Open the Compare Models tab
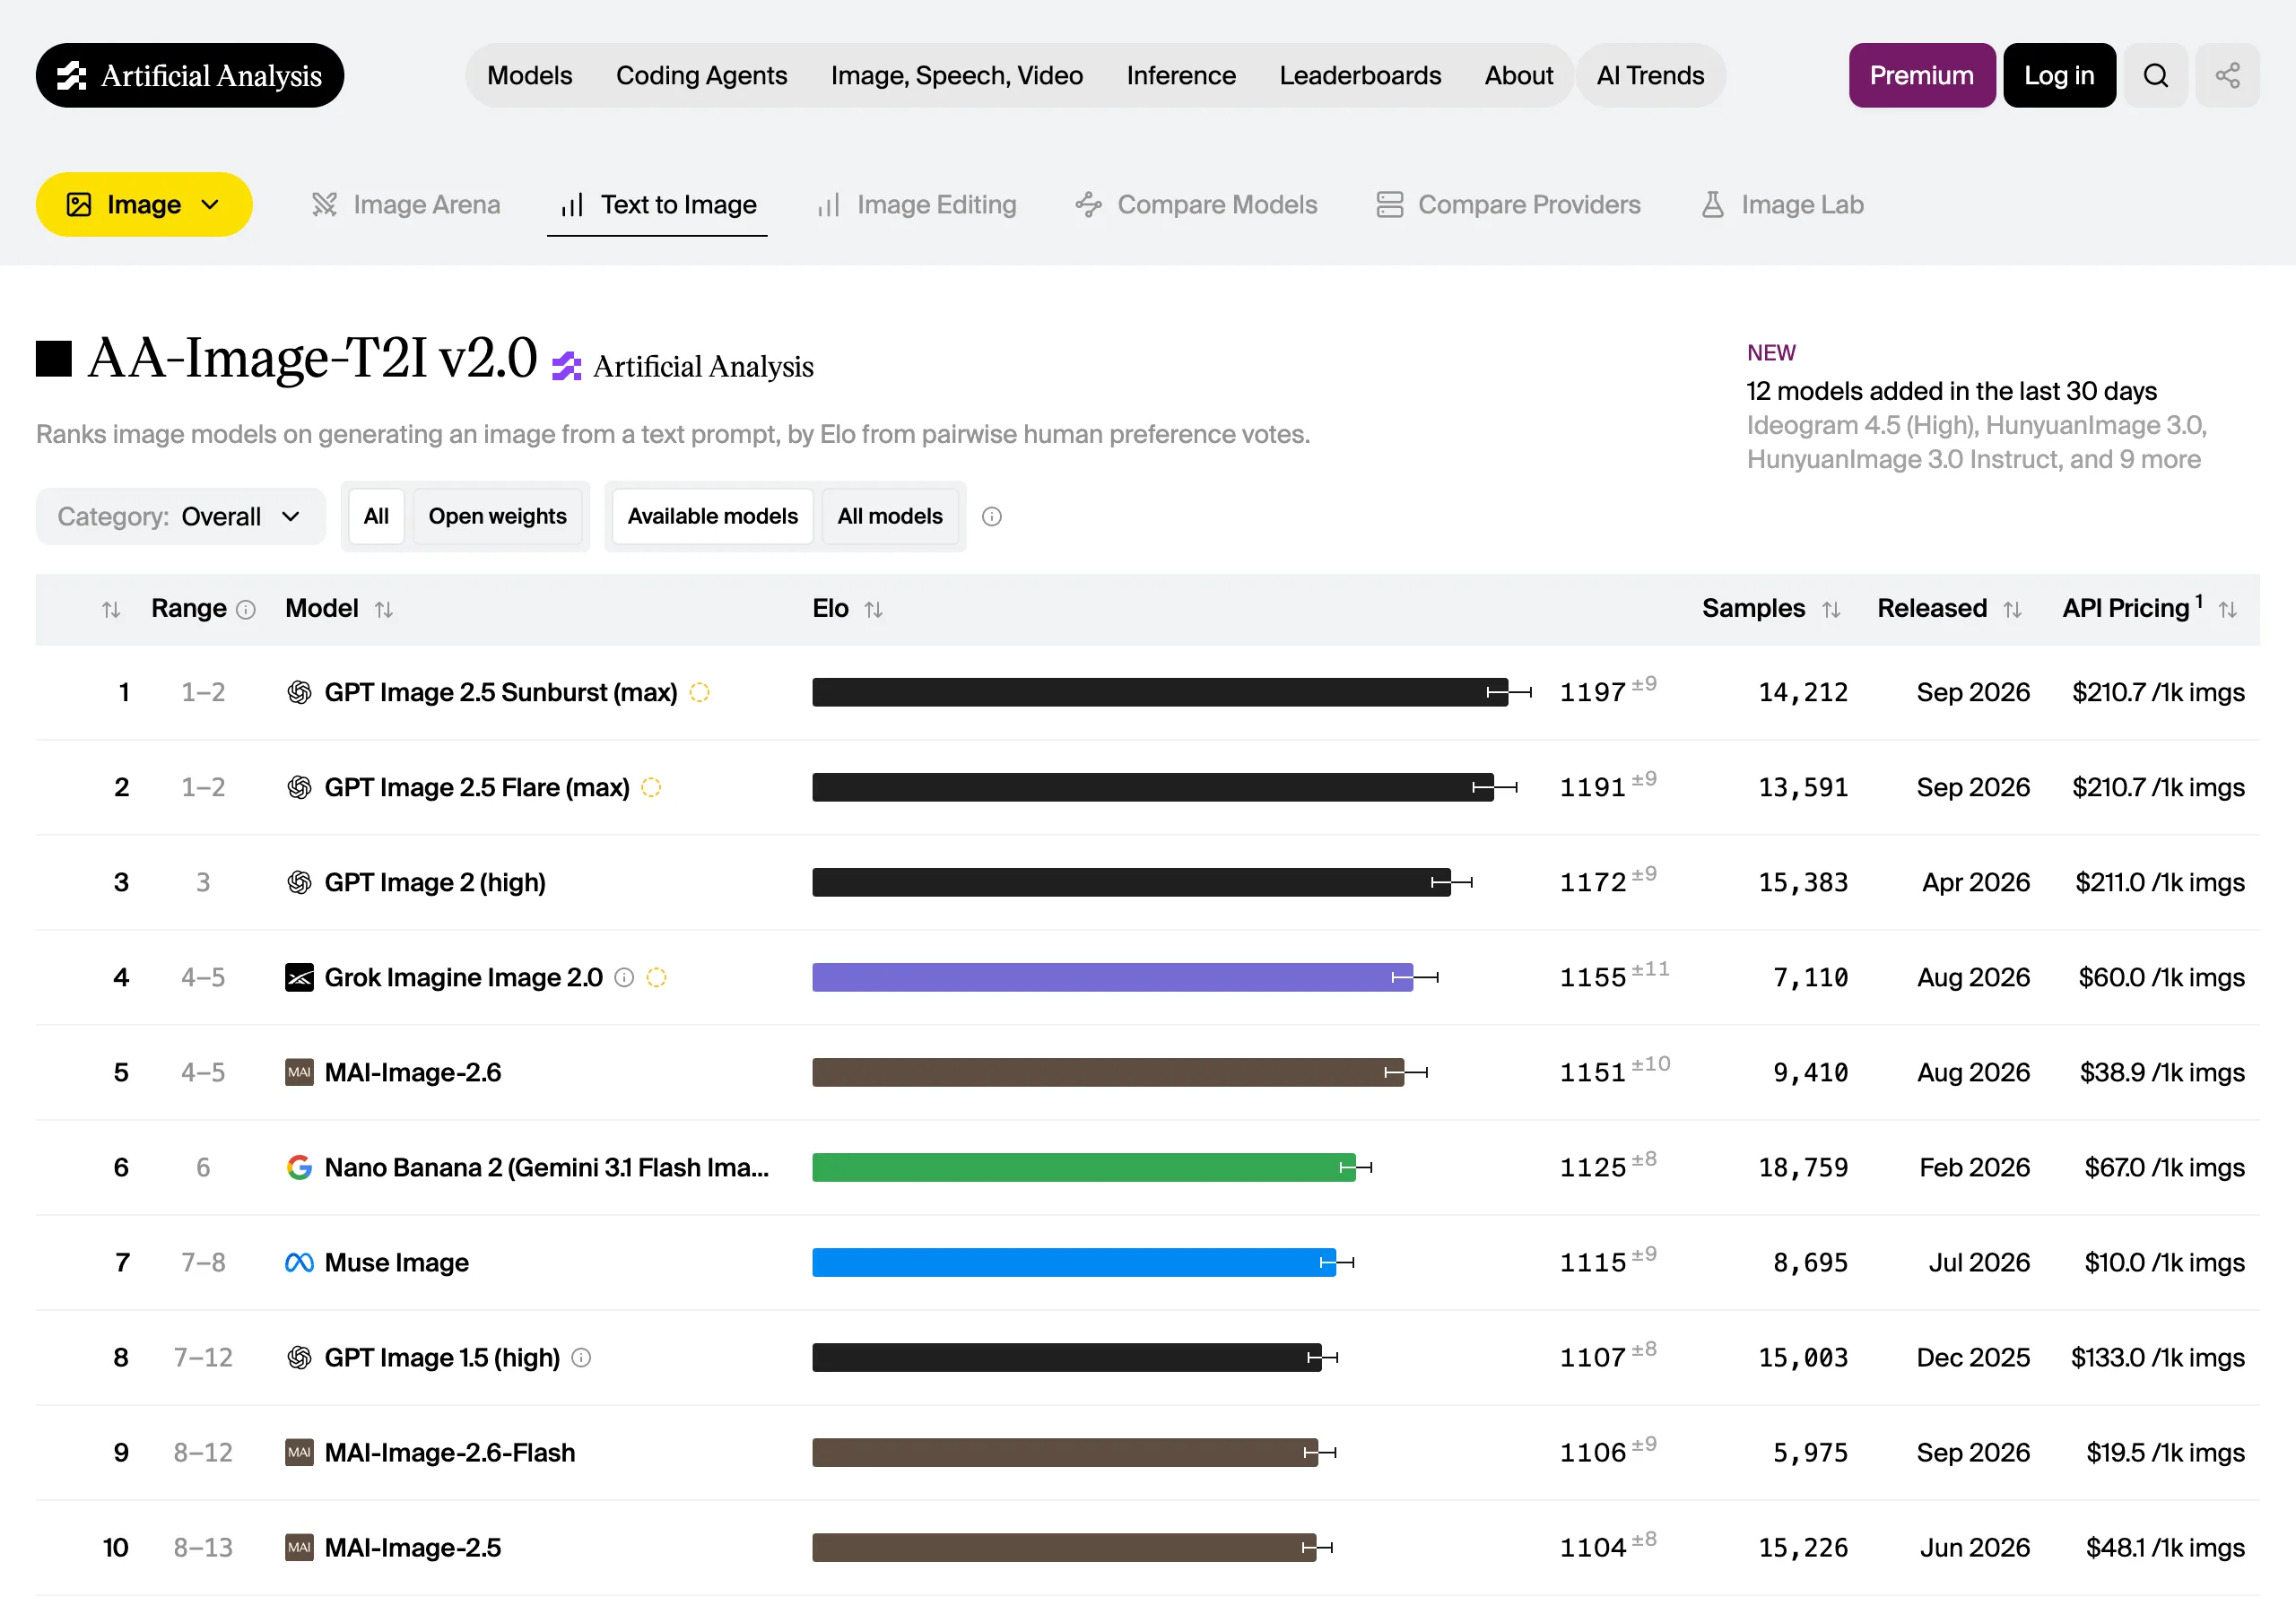The height and width of the screenshot is (1614, 2296). pyautogui.click(x=1196, y=204)
